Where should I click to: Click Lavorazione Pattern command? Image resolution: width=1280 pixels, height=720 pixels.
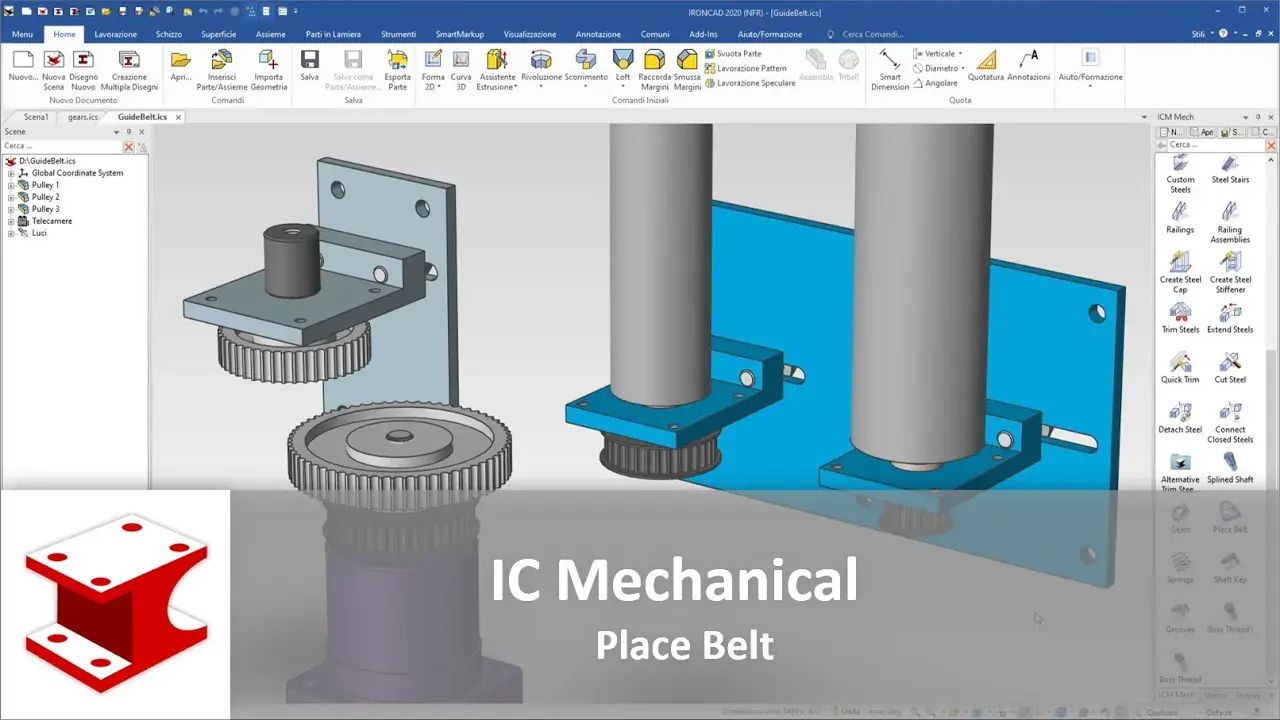[745, 68]
